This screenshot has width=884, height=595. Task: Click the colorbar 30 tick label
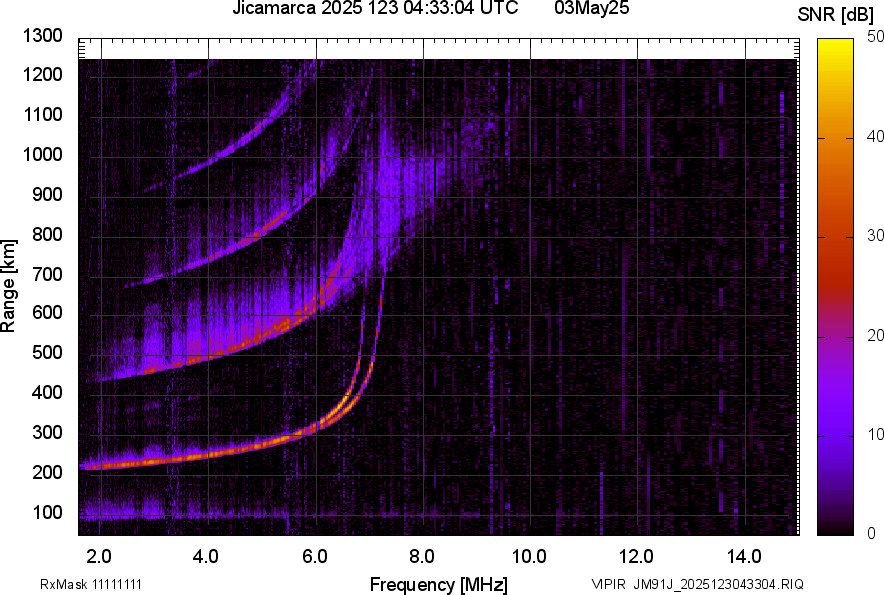pos(875,236)
